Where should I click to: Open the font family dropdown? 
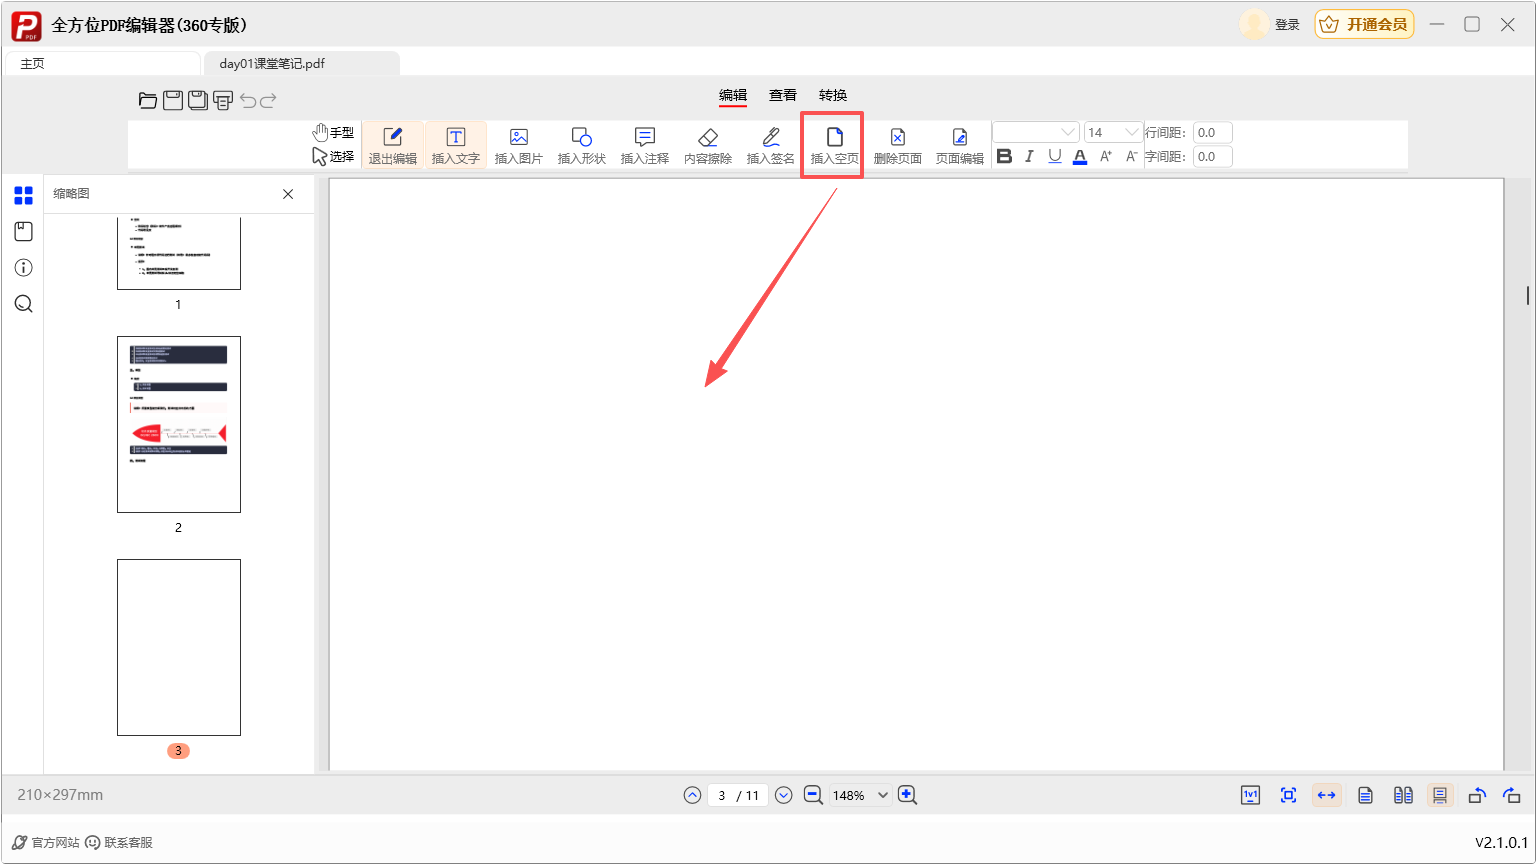pyautogui.click(x=1036, y=132)
